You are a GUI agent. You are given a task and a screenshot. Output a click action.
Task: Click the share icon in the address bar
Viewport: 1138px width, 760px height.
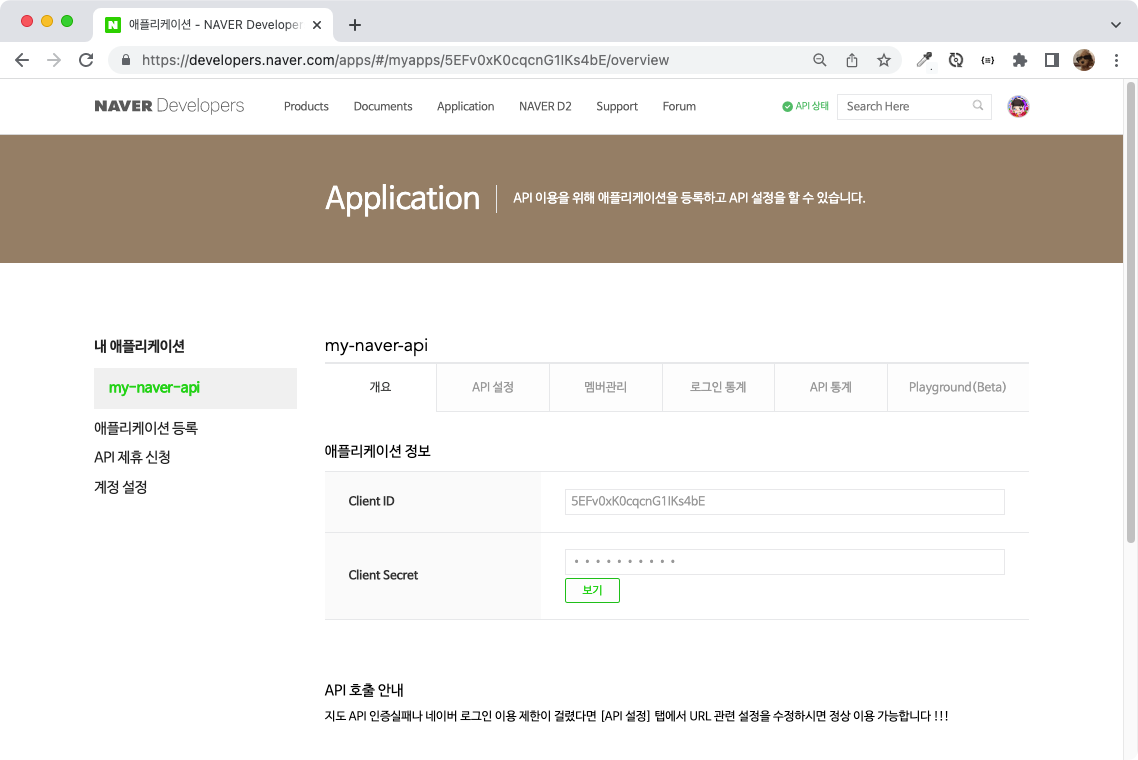[x=852, y=60]
